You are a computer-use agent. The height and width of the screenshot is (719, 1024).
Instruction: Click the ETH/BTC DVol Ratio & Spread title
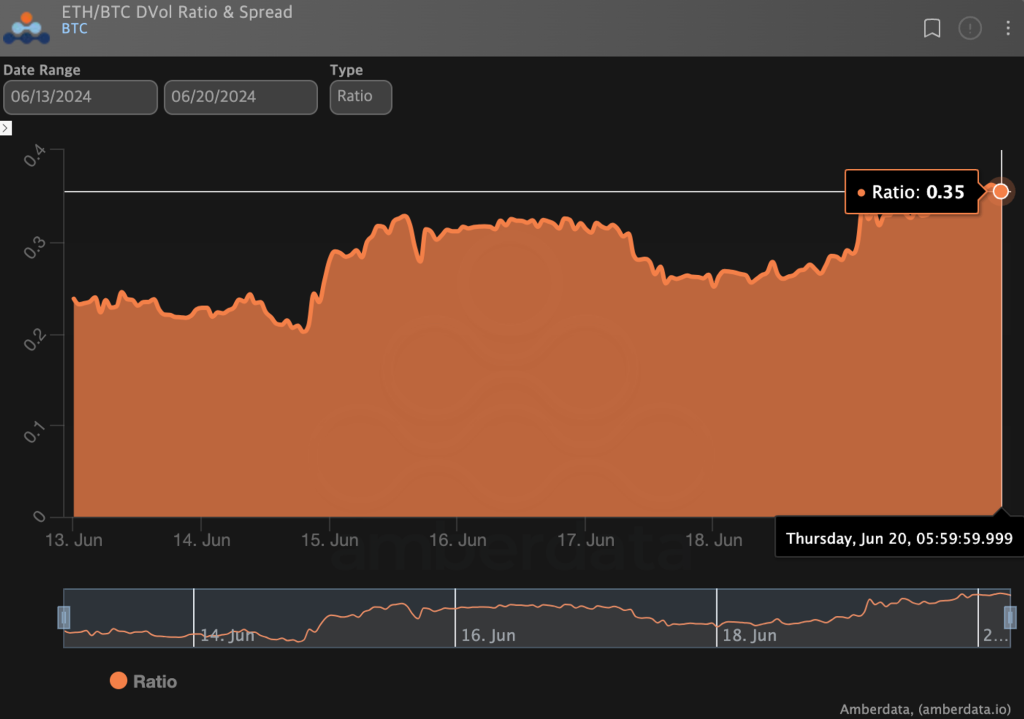(177, 12)
